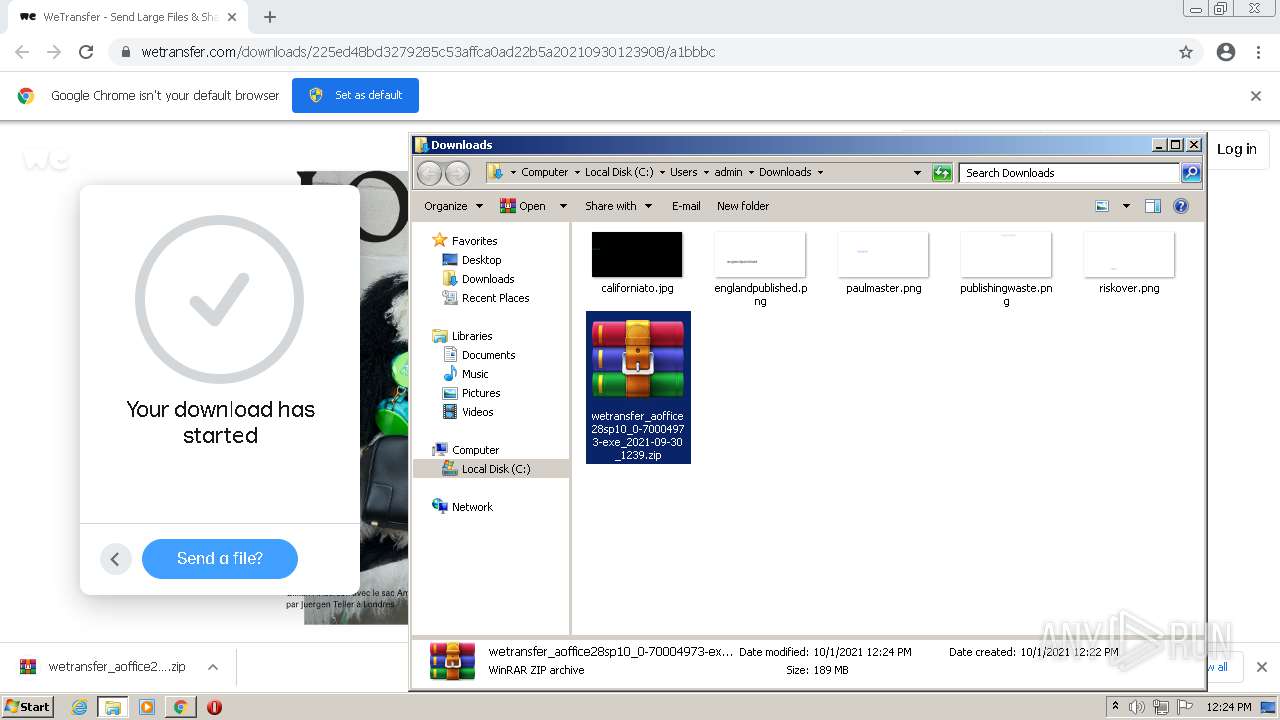Click the downloaded wetransfer zip in Chrome shelf
1280x720 pixels.
(103, 667)
